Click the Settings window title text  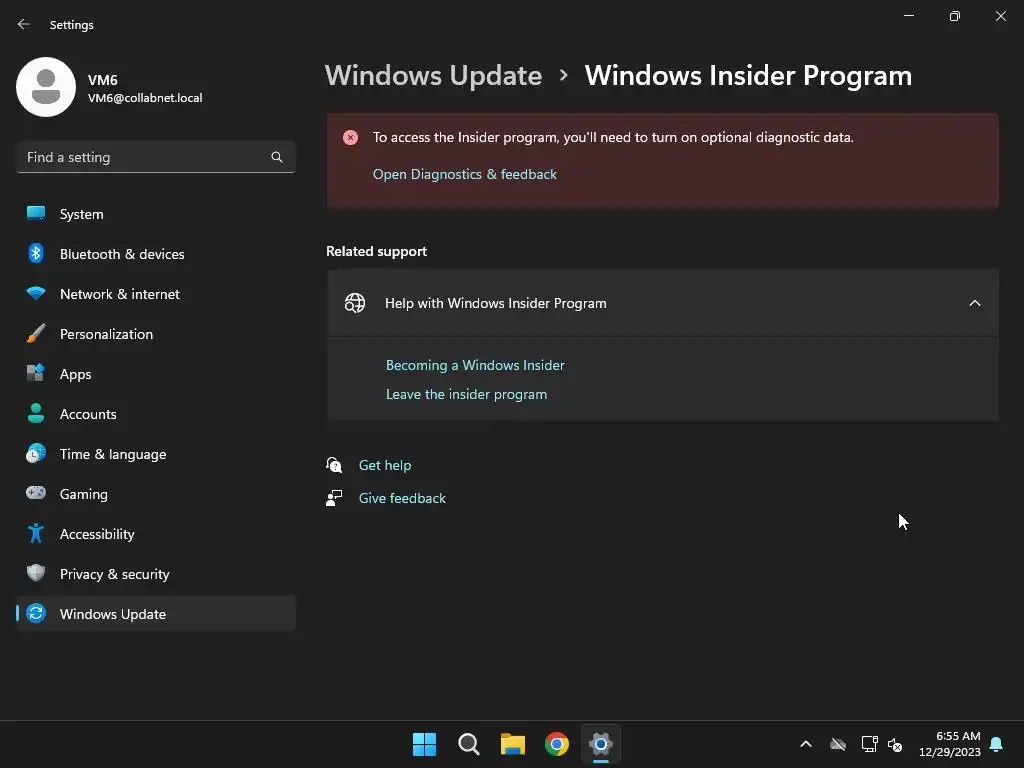pos(72,25)
